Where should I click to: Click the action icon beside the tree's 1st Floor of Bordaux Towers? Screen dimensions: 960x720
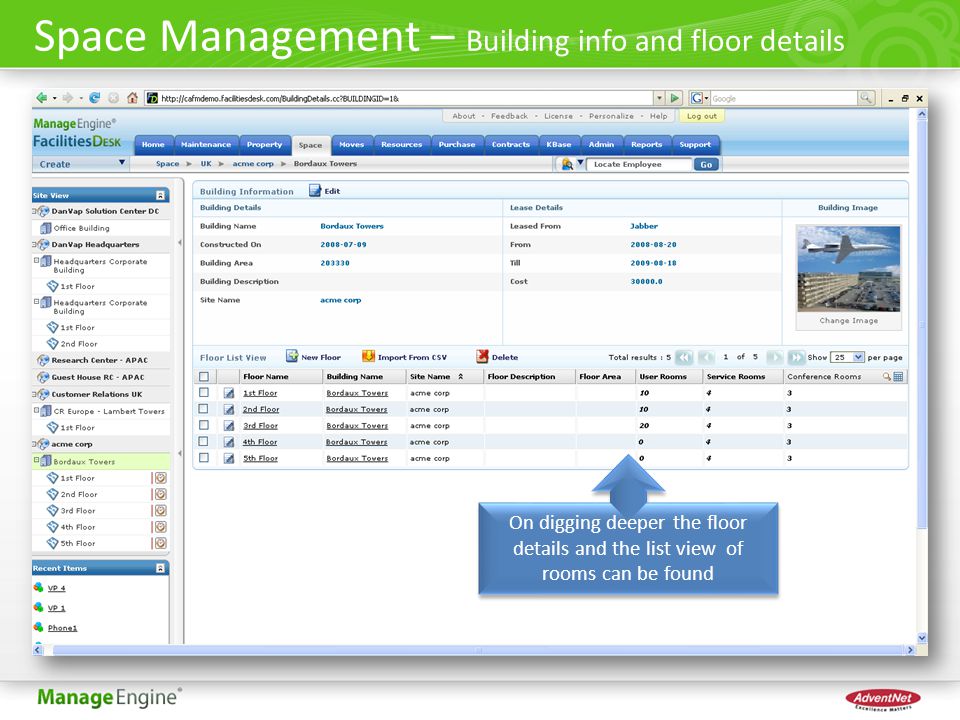pos(160,478)
